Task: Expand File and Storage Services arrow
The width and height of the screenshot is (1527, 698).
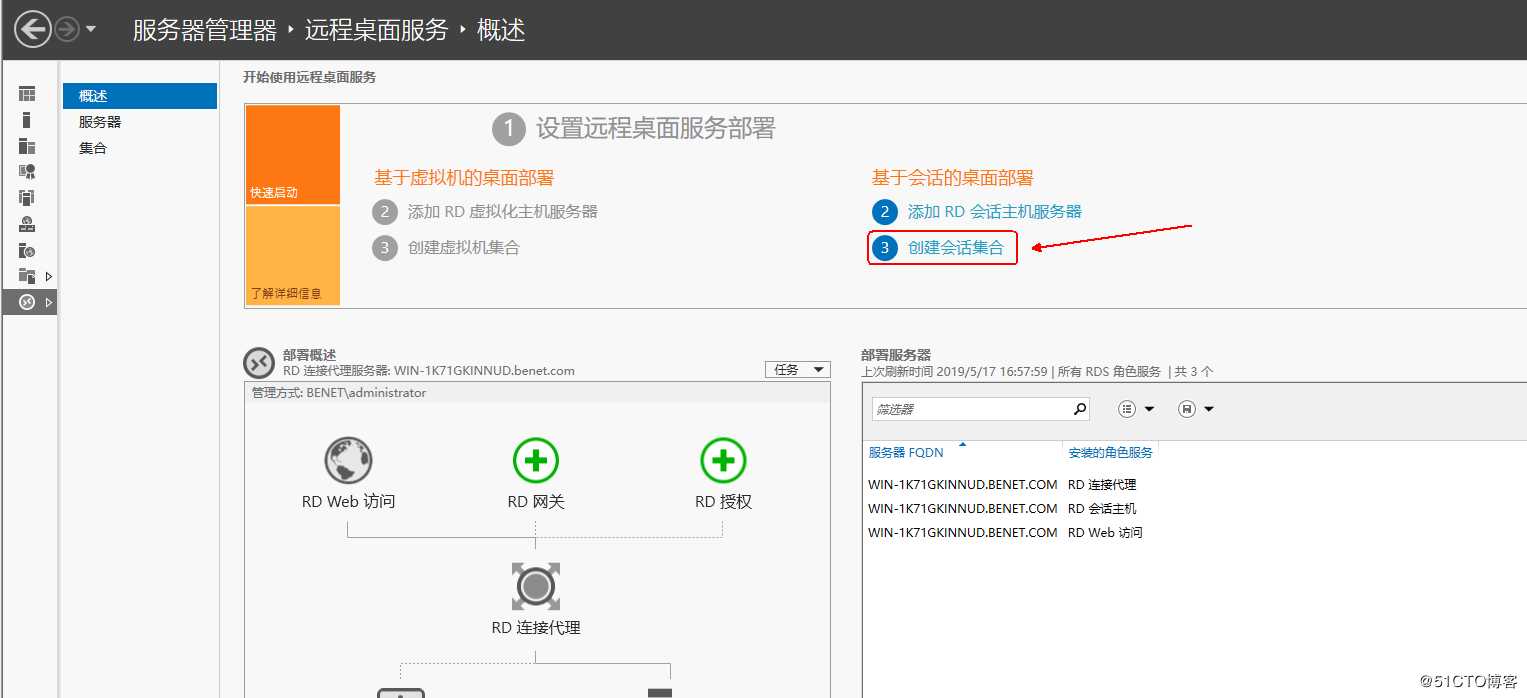Action: point(48,276)
